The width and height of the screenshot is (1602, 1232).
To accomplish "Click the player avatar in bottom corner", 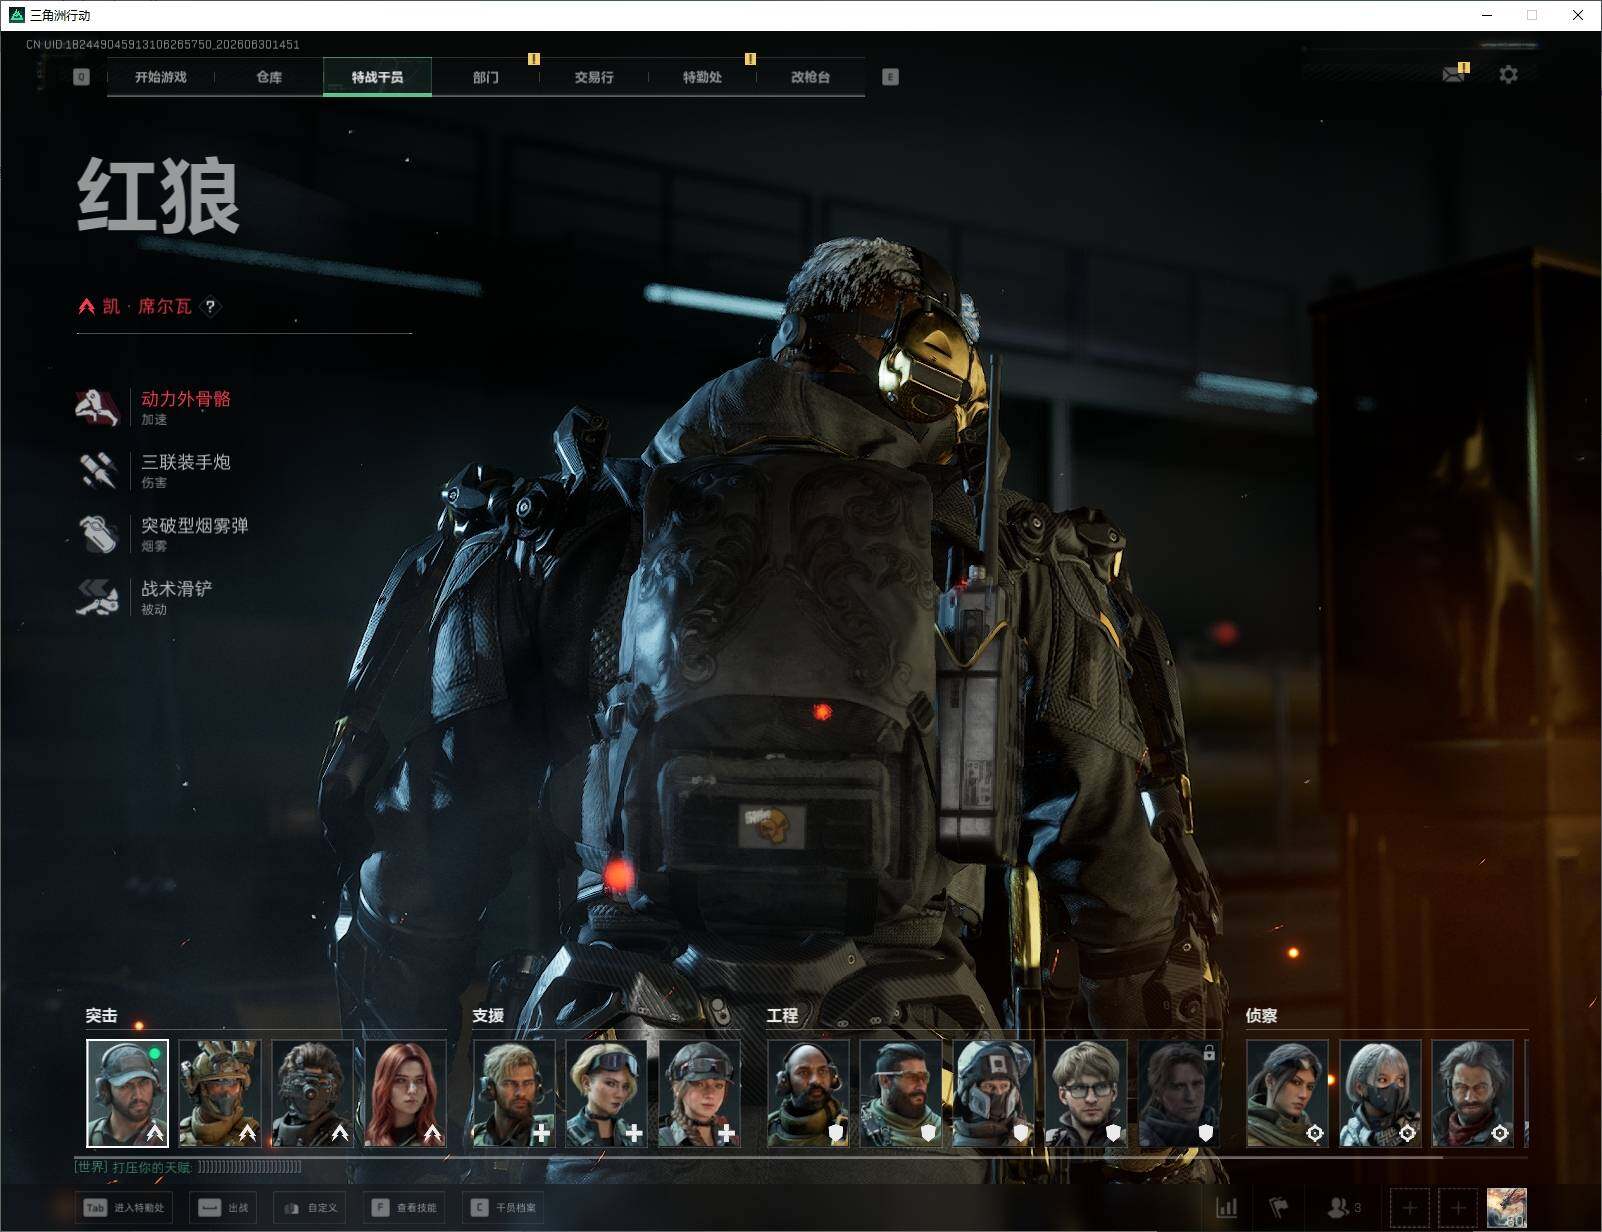I will click(1506, 1208).
